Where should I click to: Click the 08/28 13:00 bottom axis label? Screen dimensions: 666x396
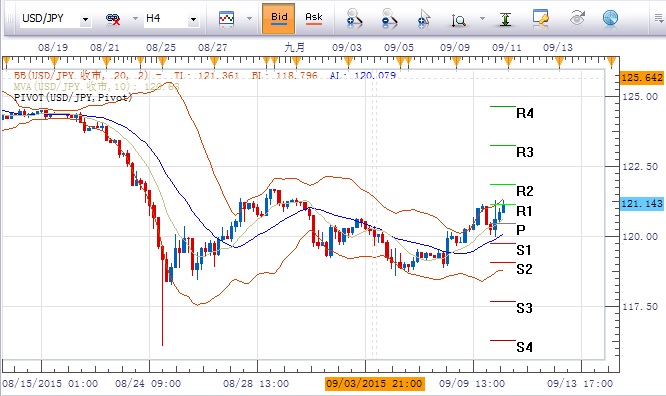[x=256, y=384]
